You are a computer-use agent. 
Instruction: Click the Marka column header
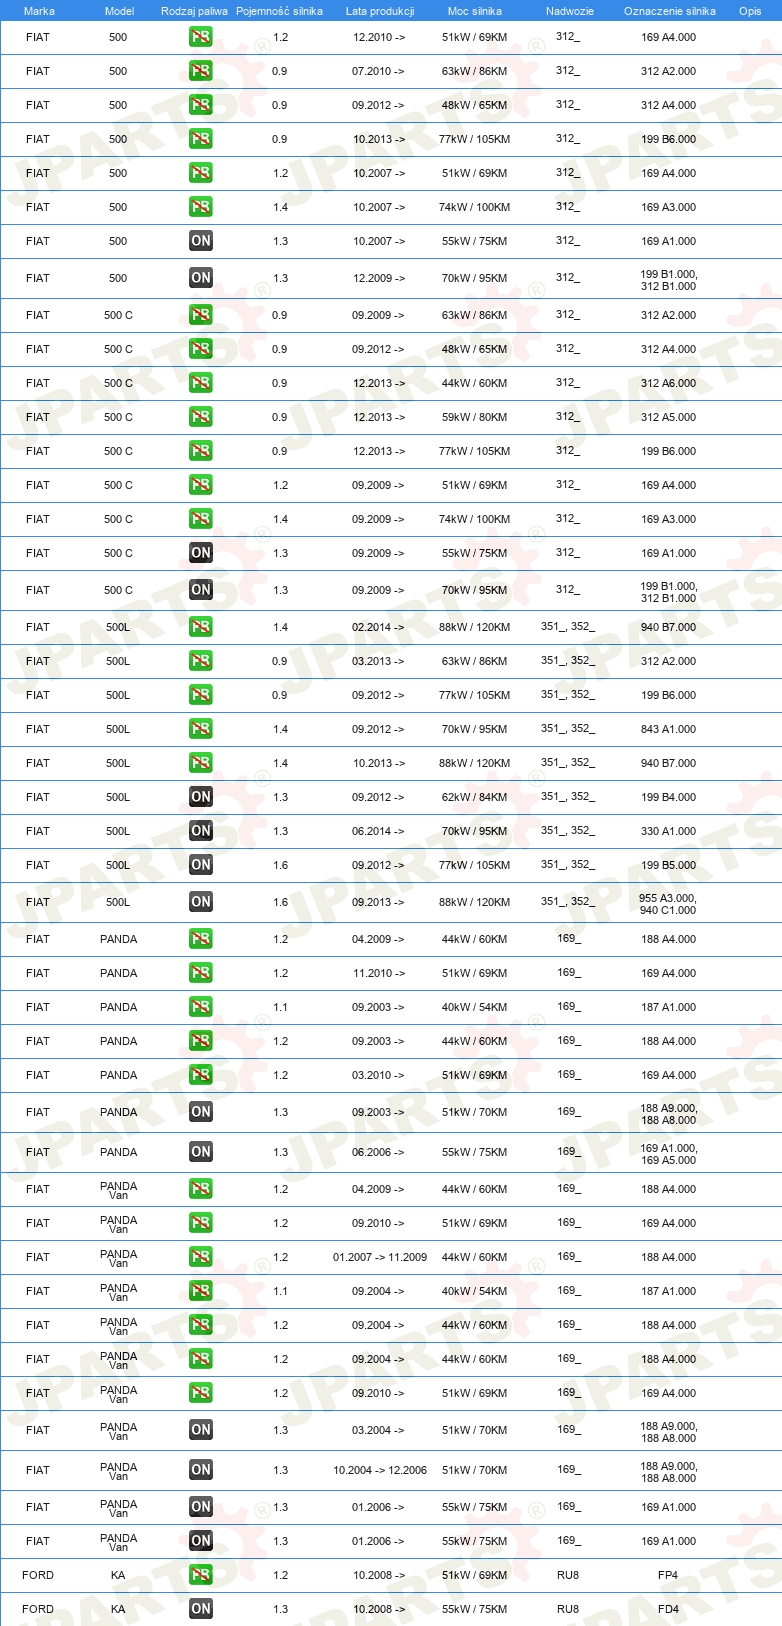39,11
